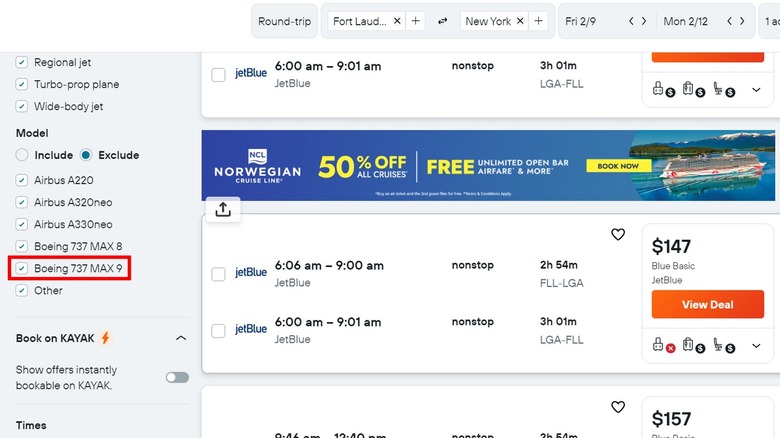Click View Deal for the $147 fare

tap(707, 304)
